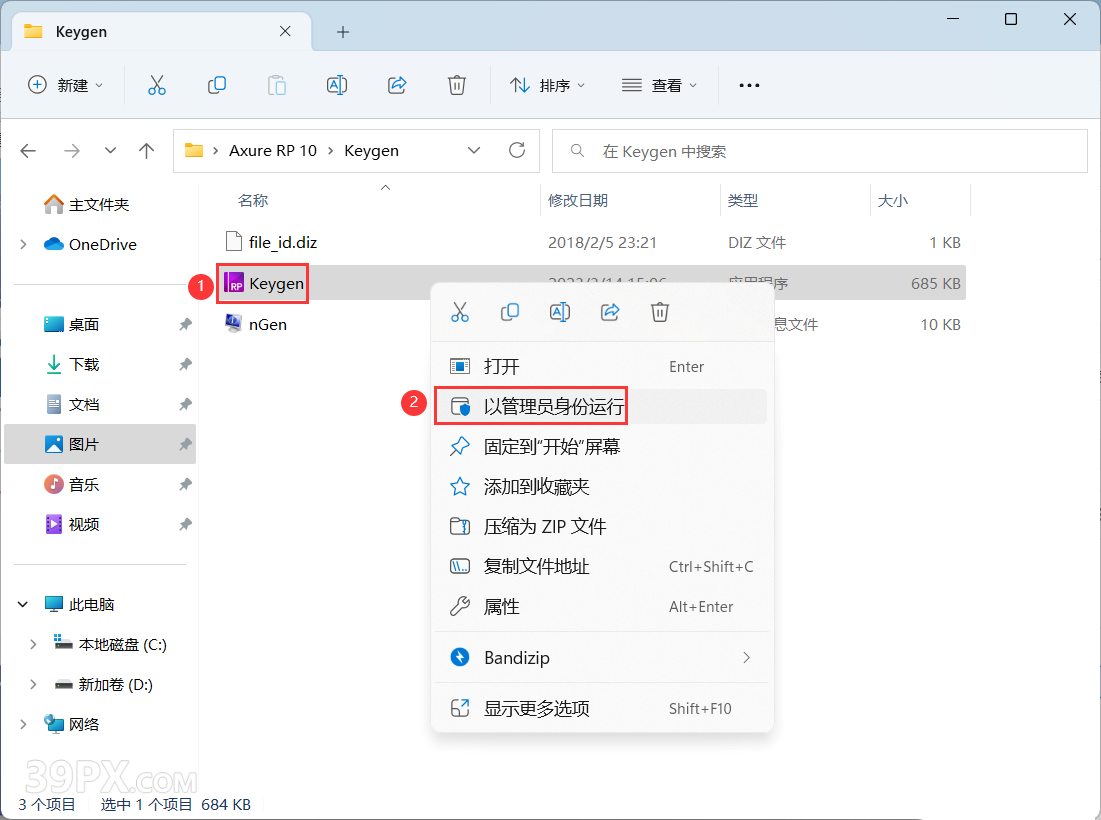Unpin the 音乐 quick access item
This screenshot has height=820, width=1101.
pyautogui.click(x=185, y=484)
